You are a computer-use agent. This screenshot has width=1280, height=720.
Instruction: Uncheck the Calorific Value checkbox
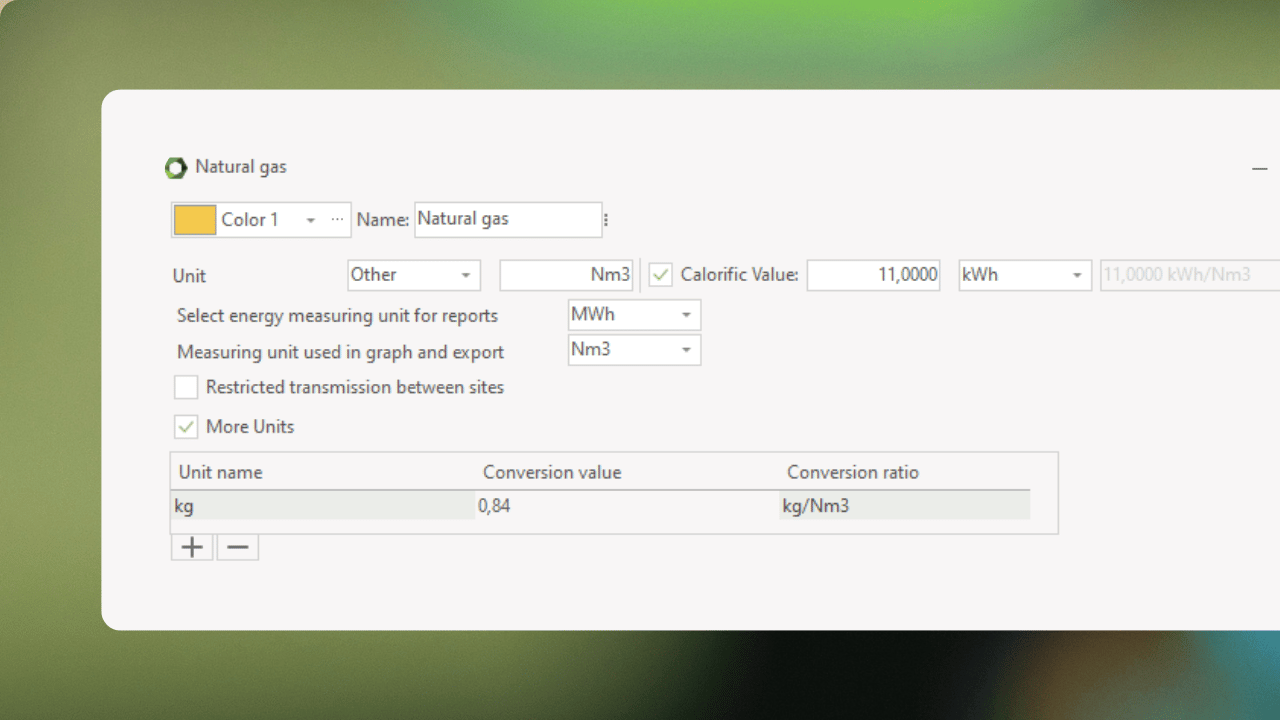click(x=661, y=275)
